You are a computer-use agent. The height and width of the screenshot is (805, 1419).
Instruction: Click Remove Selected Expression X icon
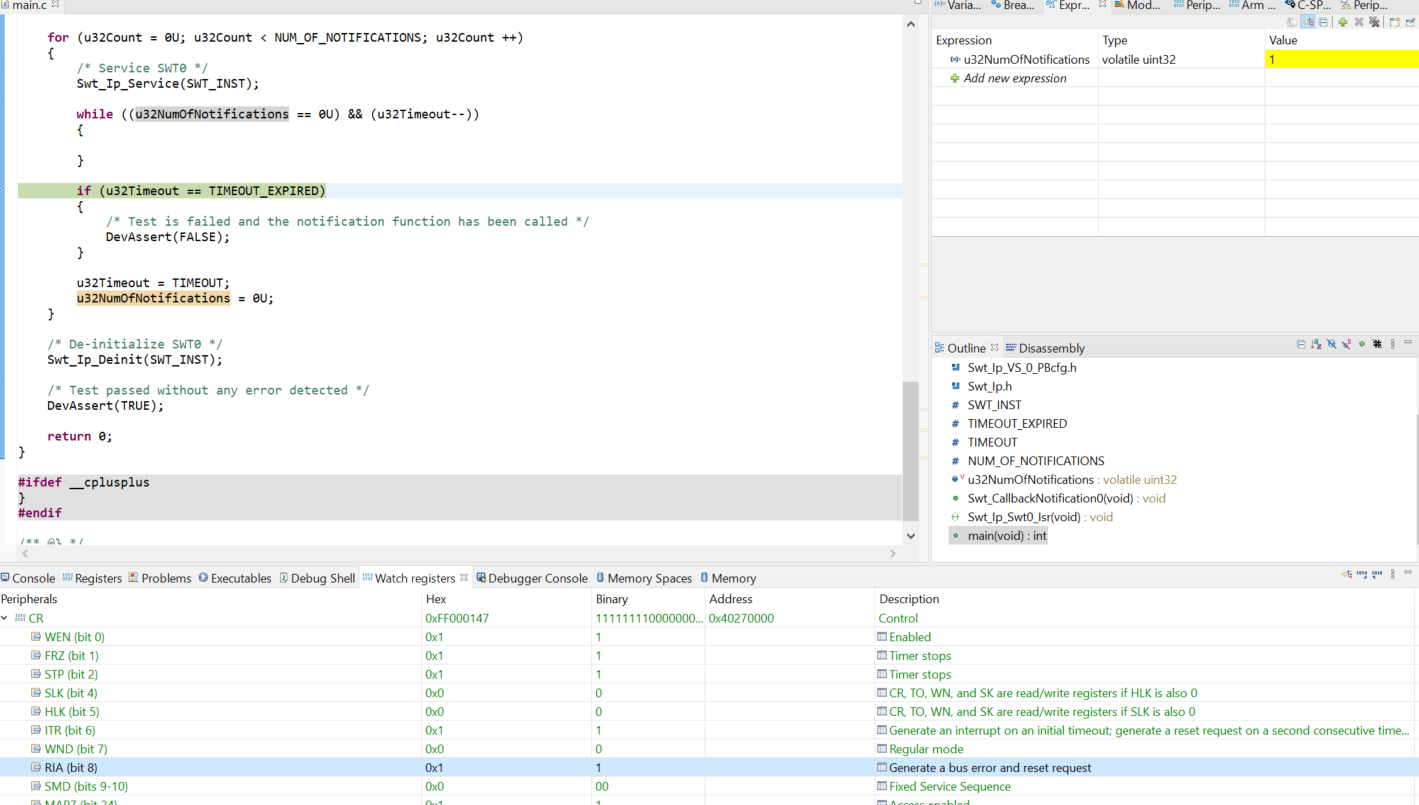click(1359, 22)
